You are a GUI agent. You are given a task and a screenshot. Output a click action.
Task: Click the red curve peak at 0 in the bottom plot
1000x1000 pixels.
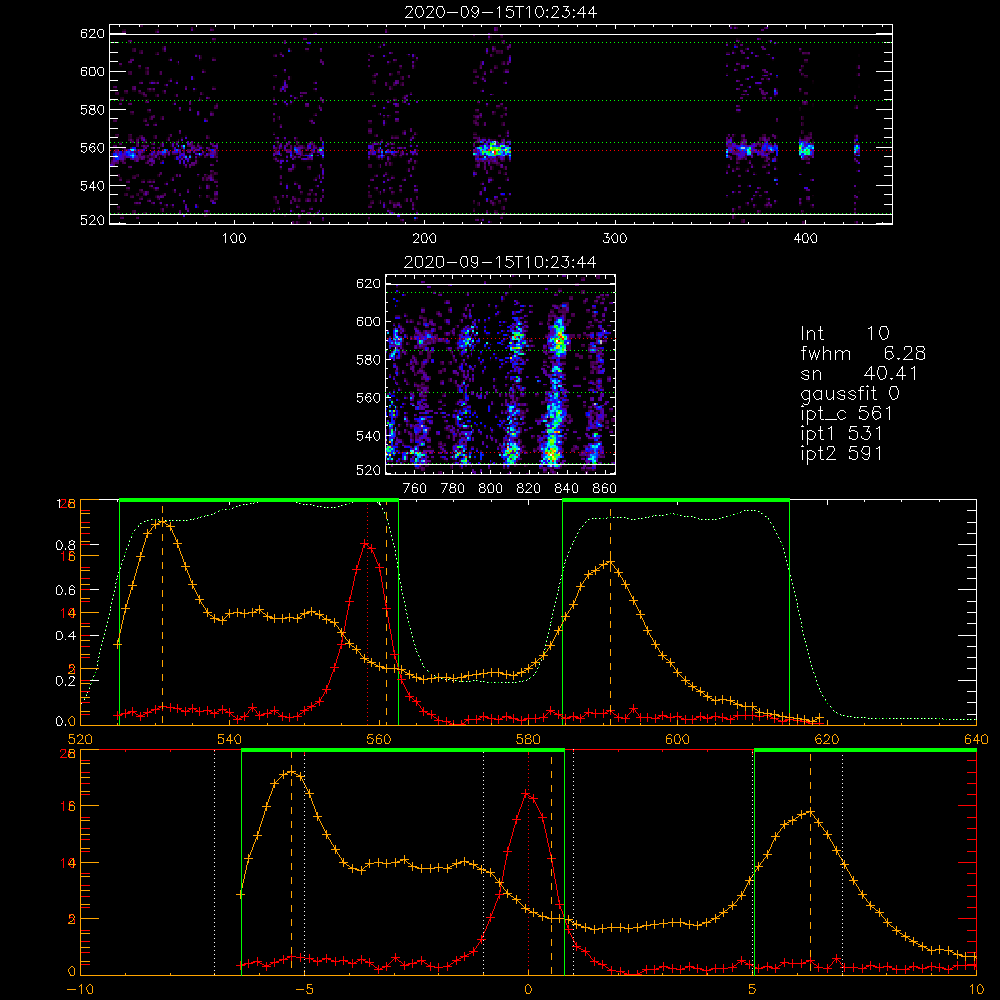[527, 794]
